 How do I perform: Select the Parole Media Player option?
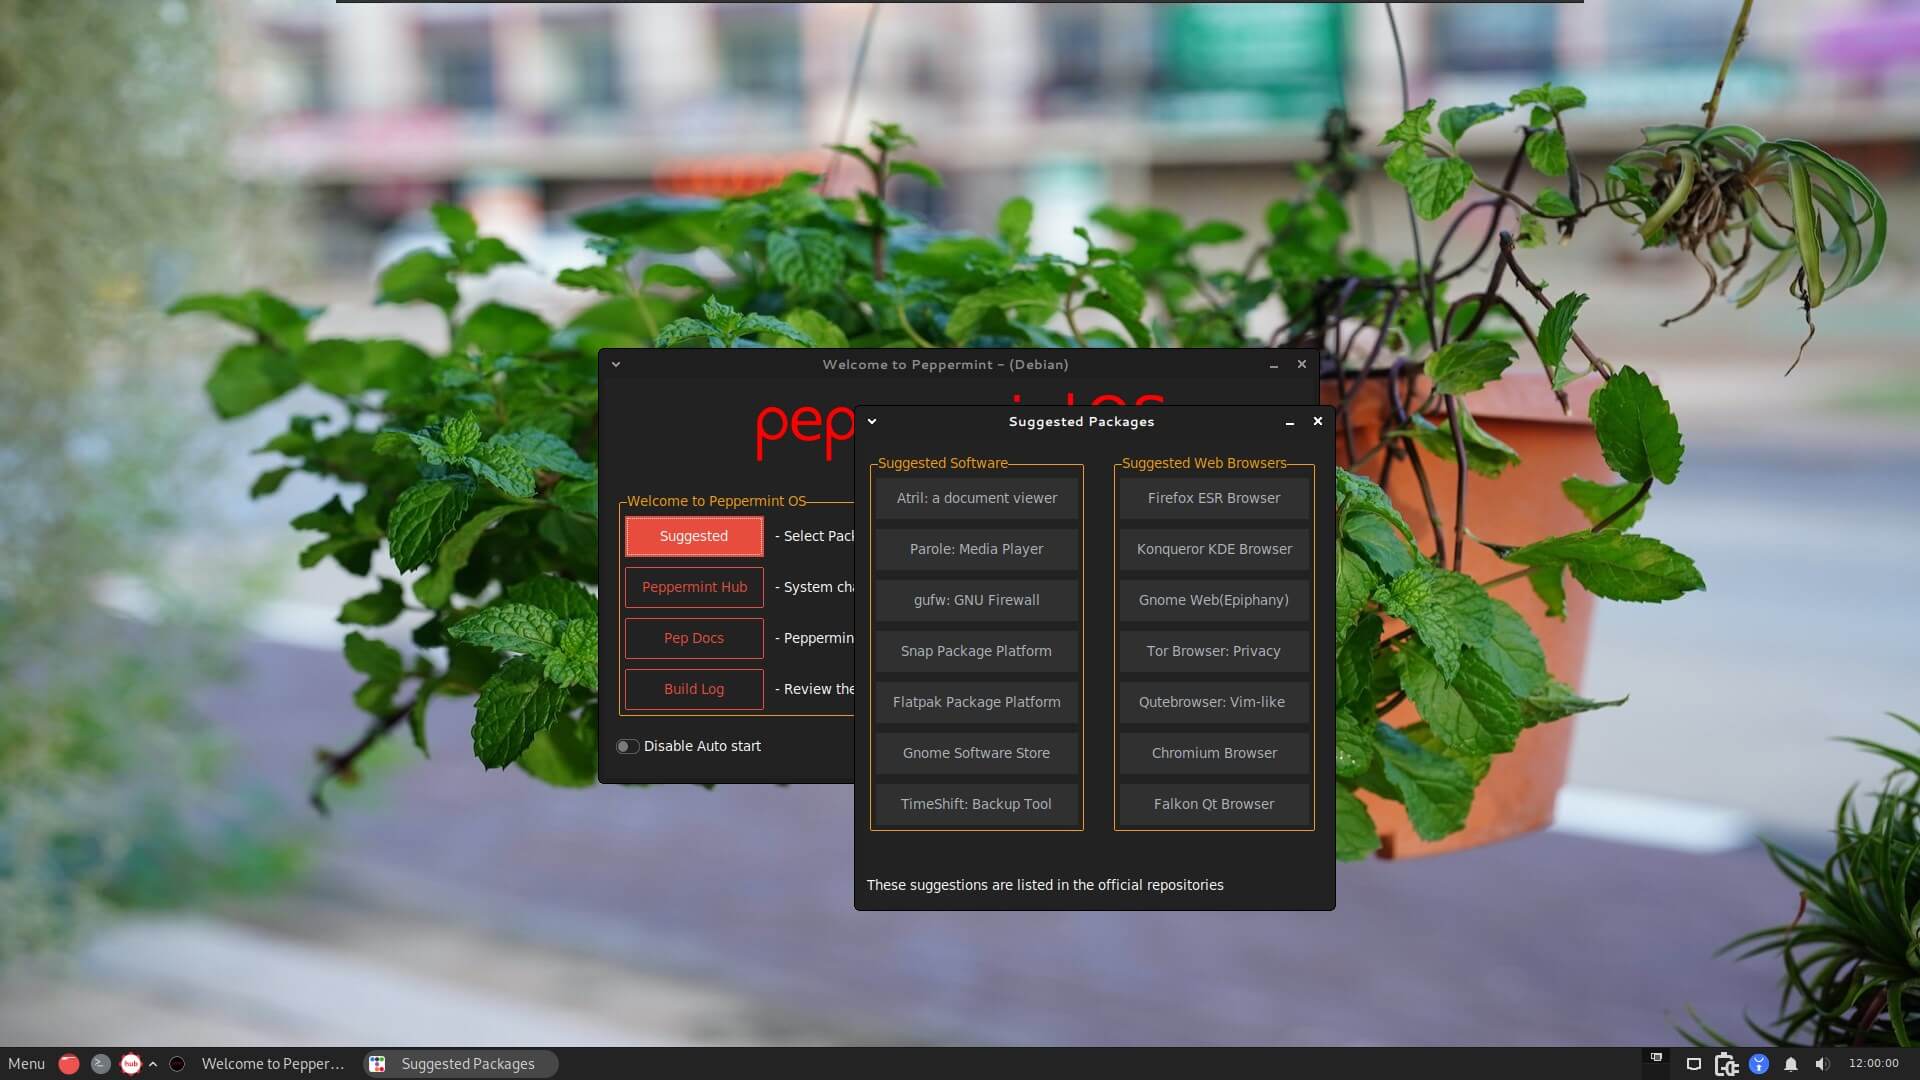pos(976,547)
